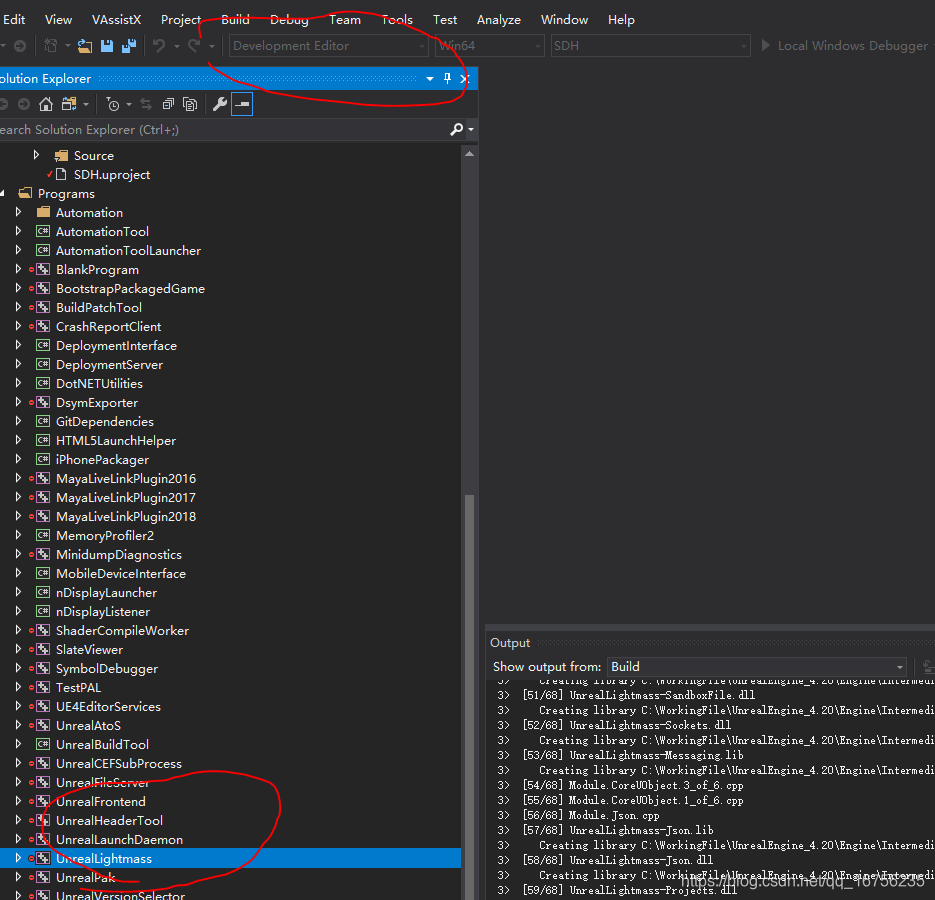Select the SymbolDebugger project
Viewport: 935px width, 900px height.
coord(107,669)
